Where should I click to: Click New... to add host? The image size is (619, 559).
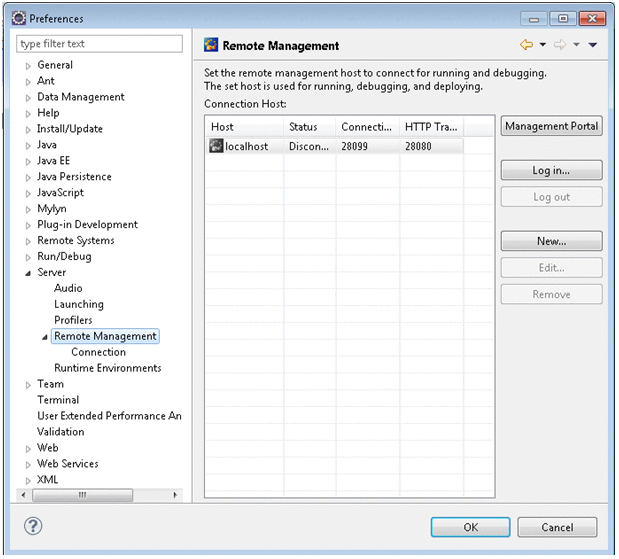(551, 241)
